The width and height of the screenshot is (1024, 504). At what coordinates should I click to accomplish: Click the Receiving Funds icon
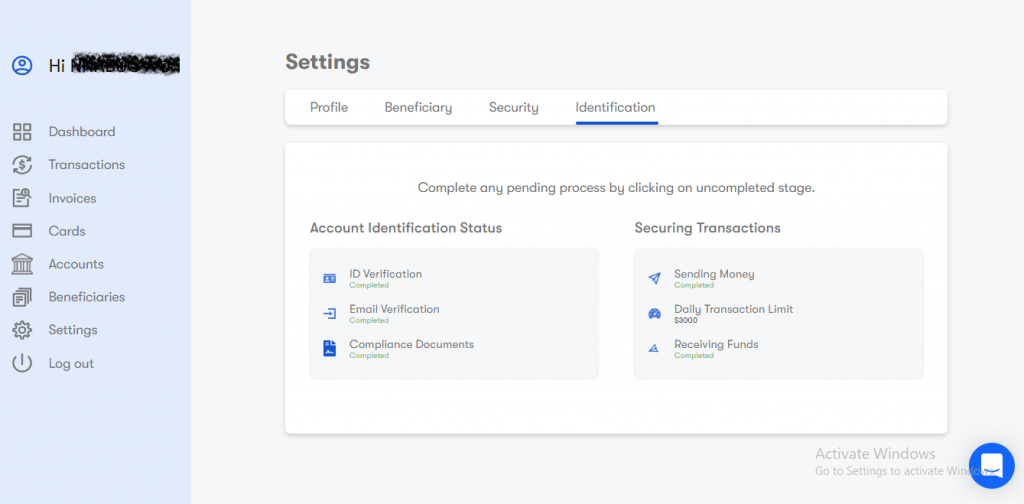tap(654, 349)
